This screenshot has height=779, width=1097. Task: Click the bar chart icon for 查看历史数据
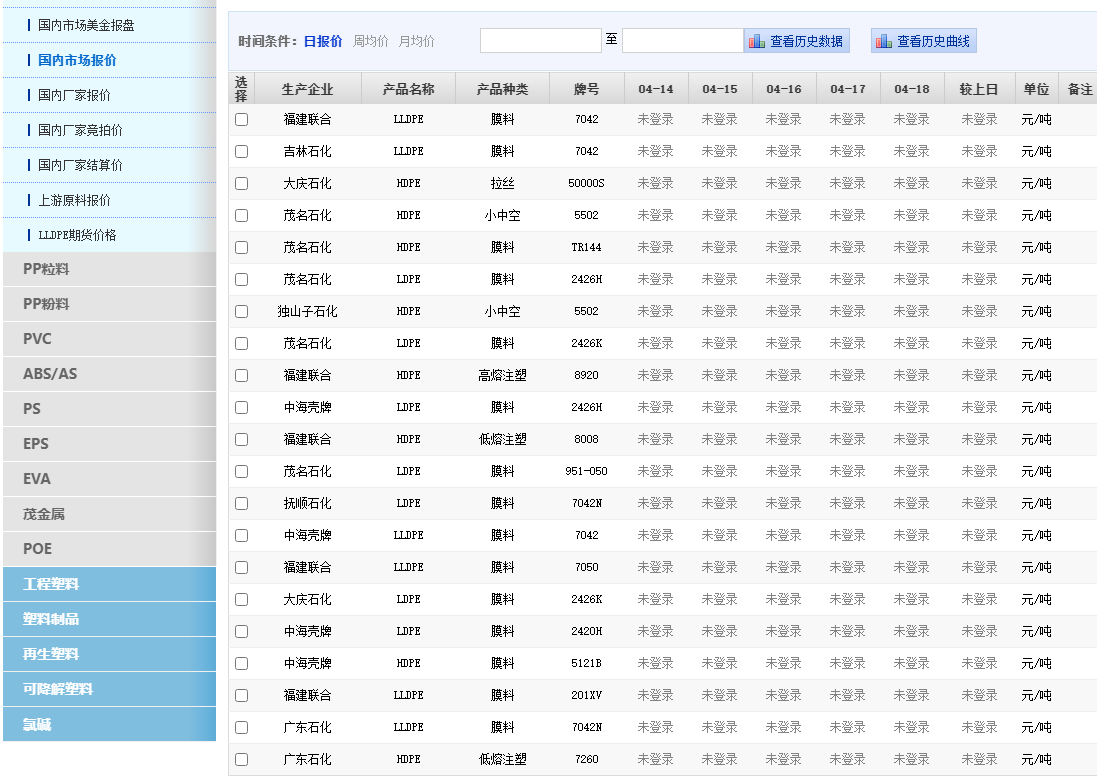coord(757,41)
